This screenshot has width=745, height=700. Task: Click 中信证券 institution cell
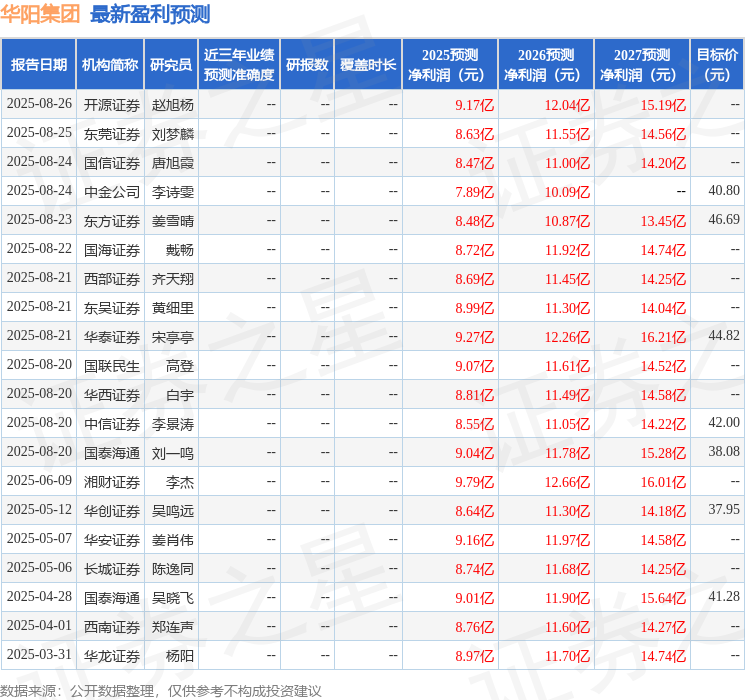112,424
